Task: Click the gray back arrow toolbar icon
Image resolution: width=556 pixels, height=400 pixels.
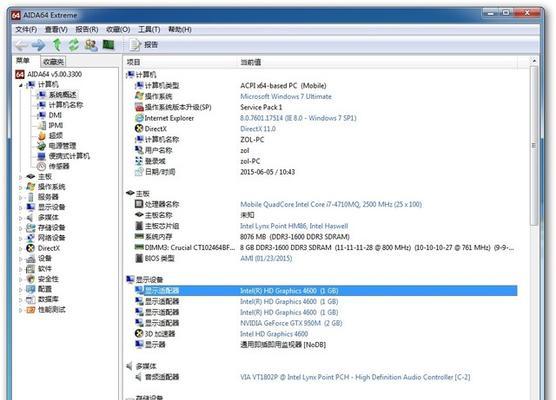Action: pyautogui.click(x=21, y=45)
